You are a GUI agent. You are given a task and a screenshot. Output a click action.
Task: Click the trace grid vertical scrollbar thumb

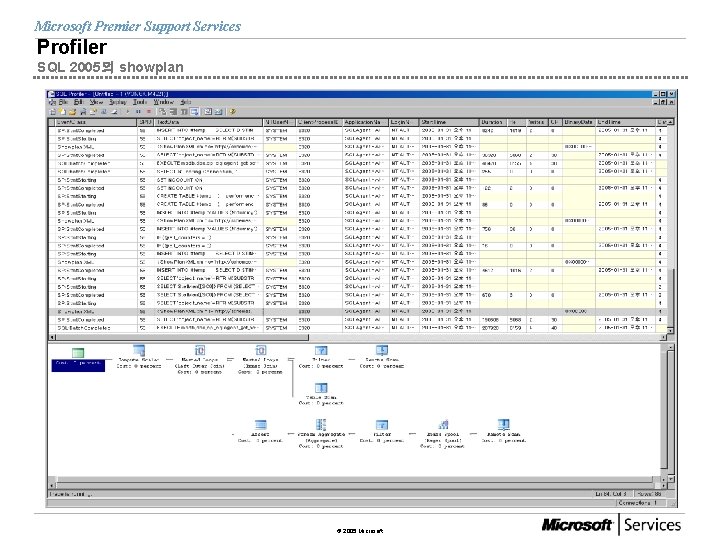(x=670, y=296)
